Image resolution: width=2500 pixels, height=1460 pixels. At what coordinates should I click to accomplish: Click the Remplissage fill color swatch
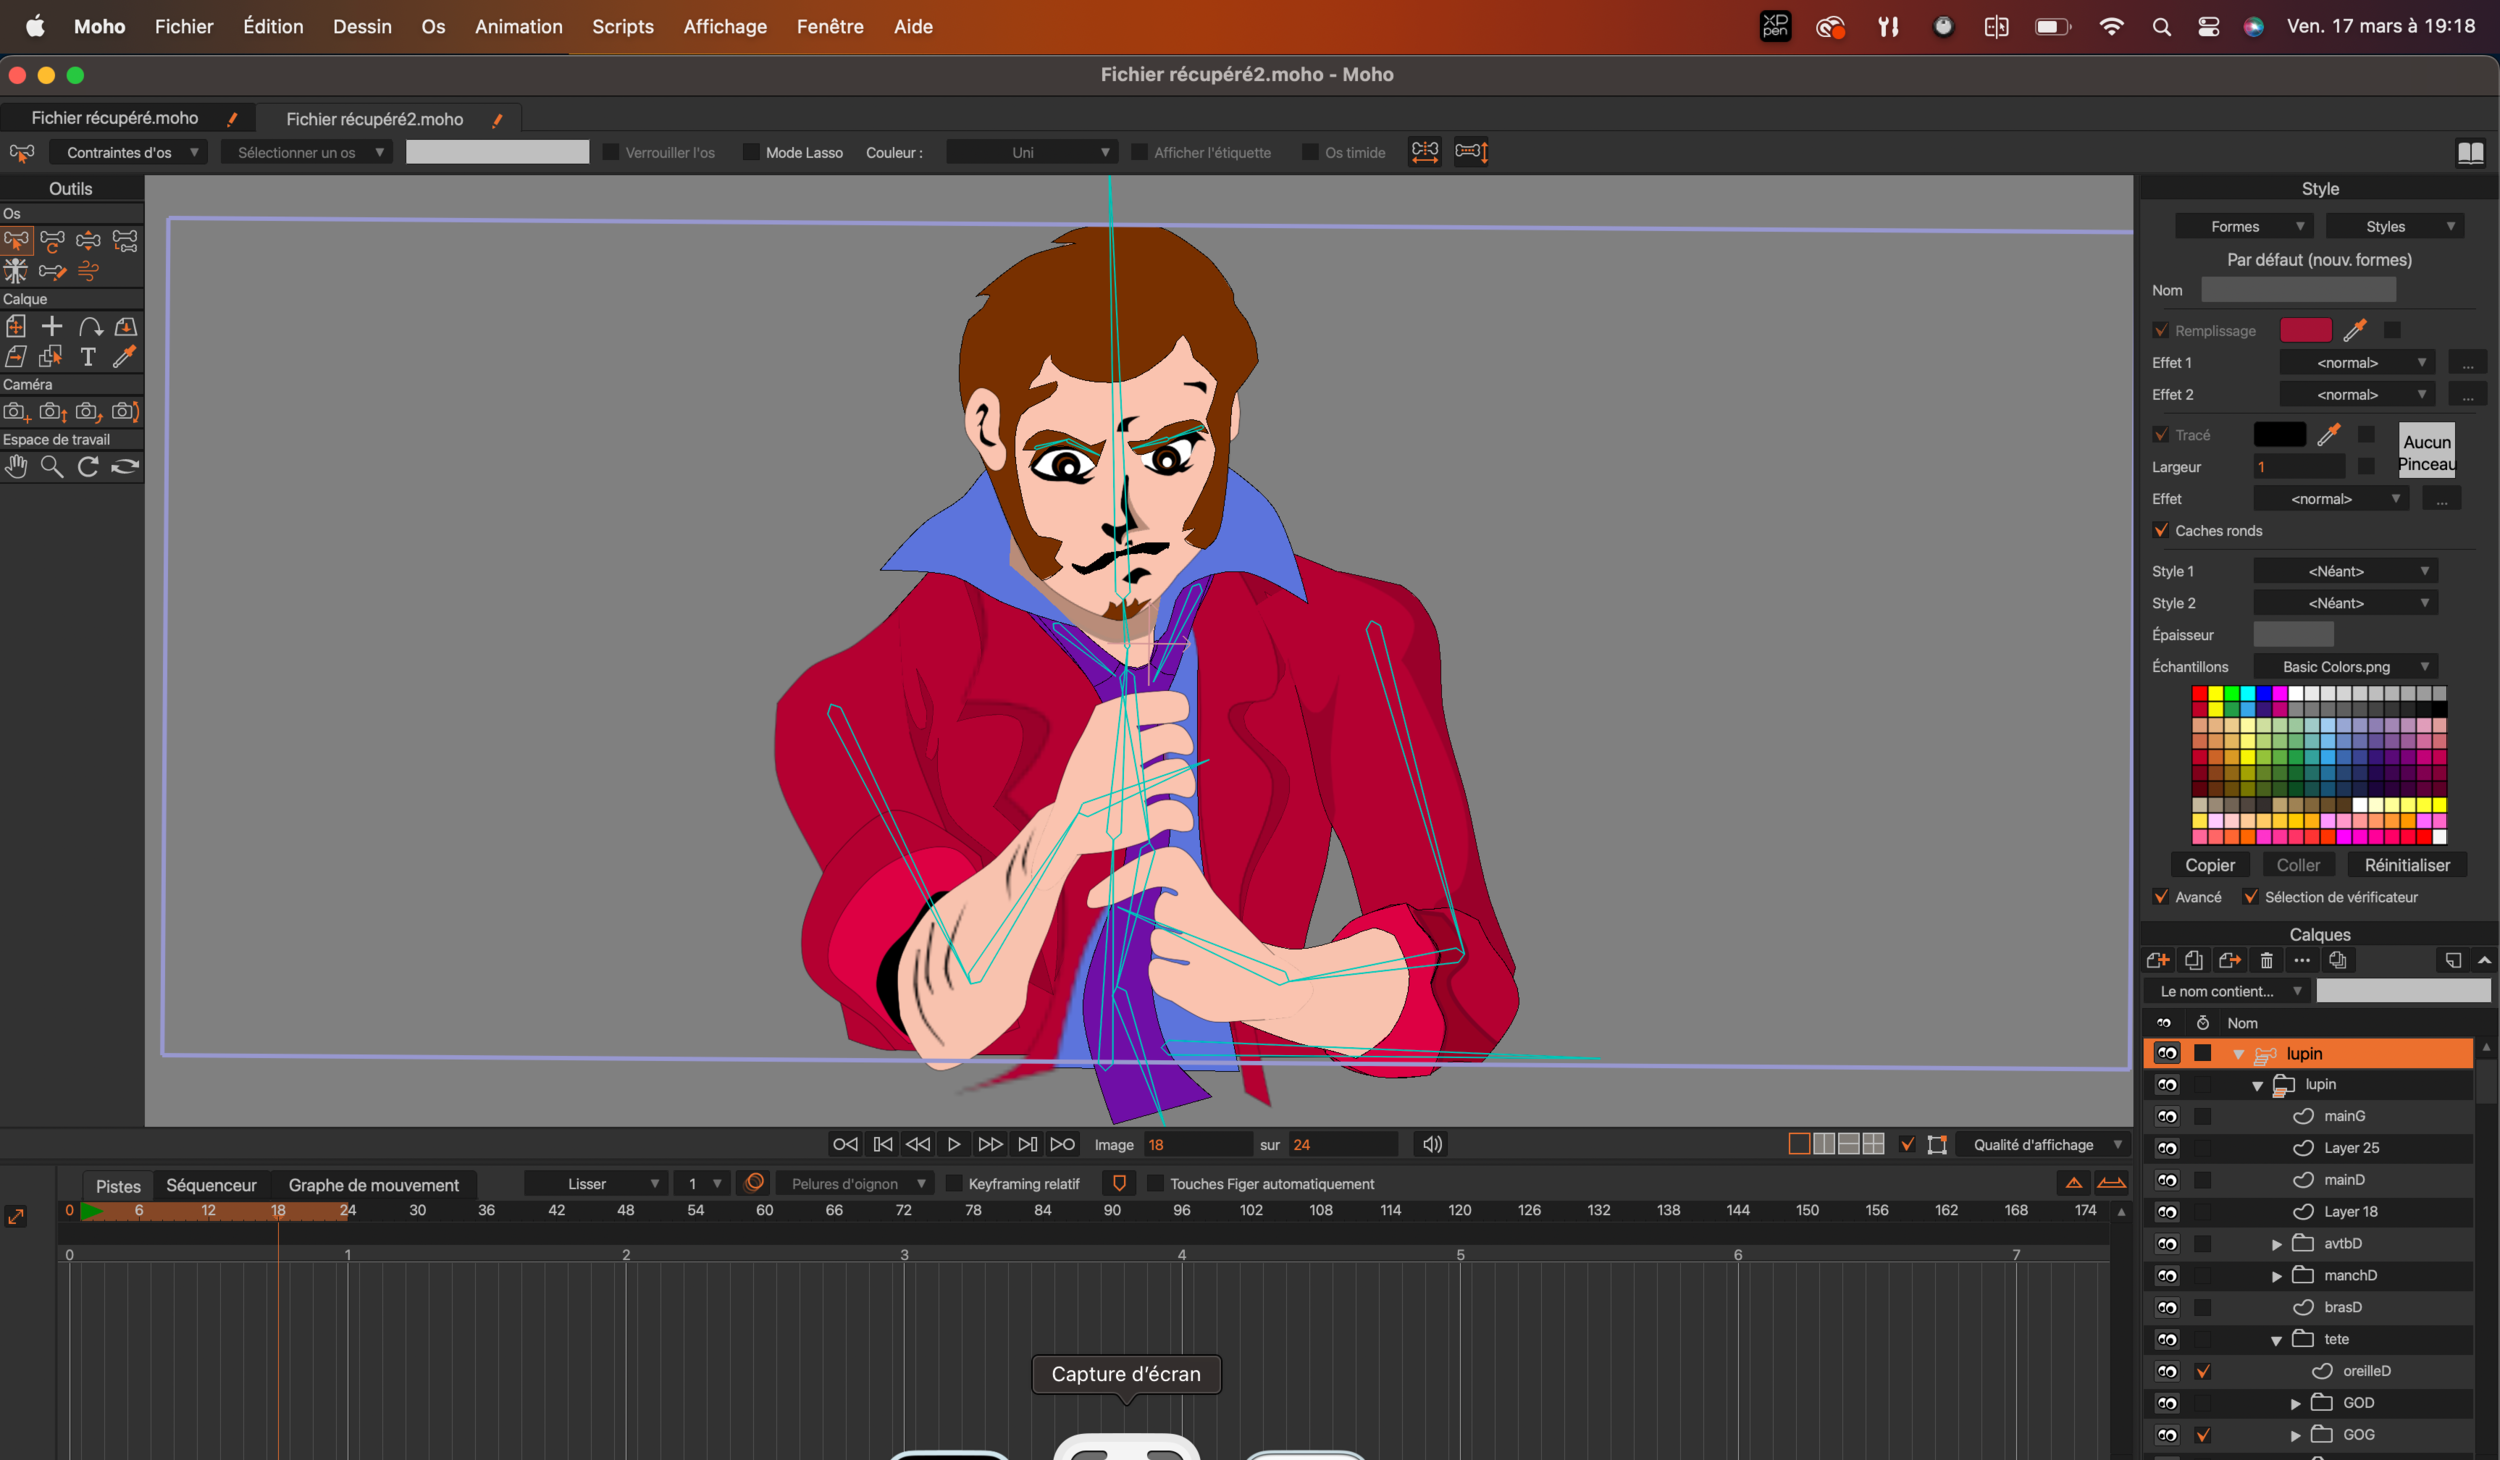2305,331
